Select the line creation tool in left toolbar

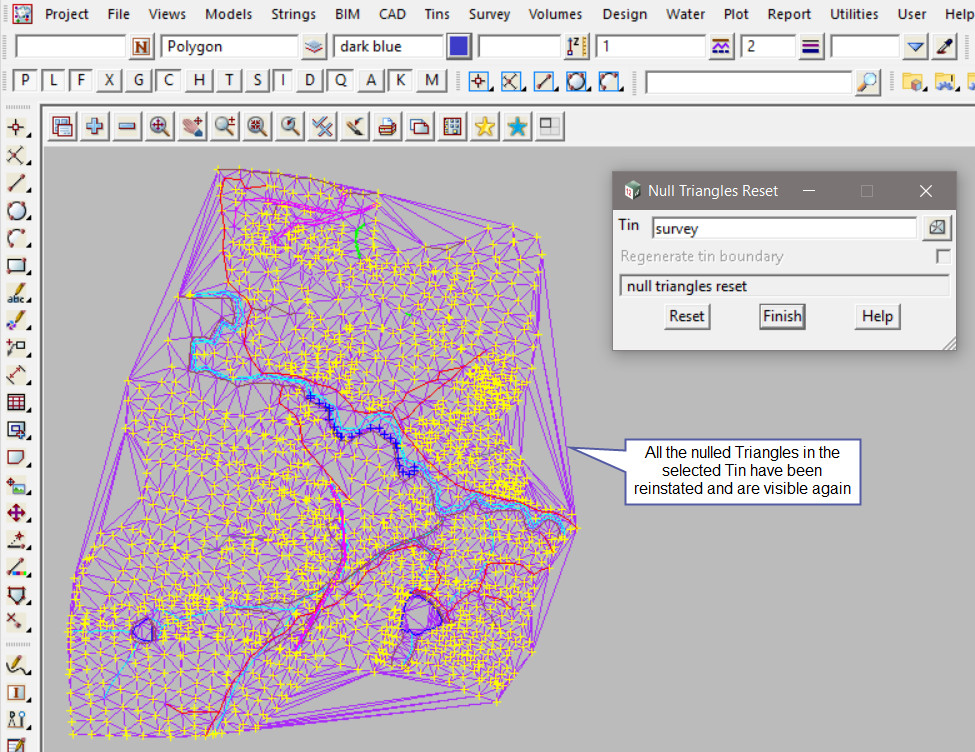click(x=16, y=183)
